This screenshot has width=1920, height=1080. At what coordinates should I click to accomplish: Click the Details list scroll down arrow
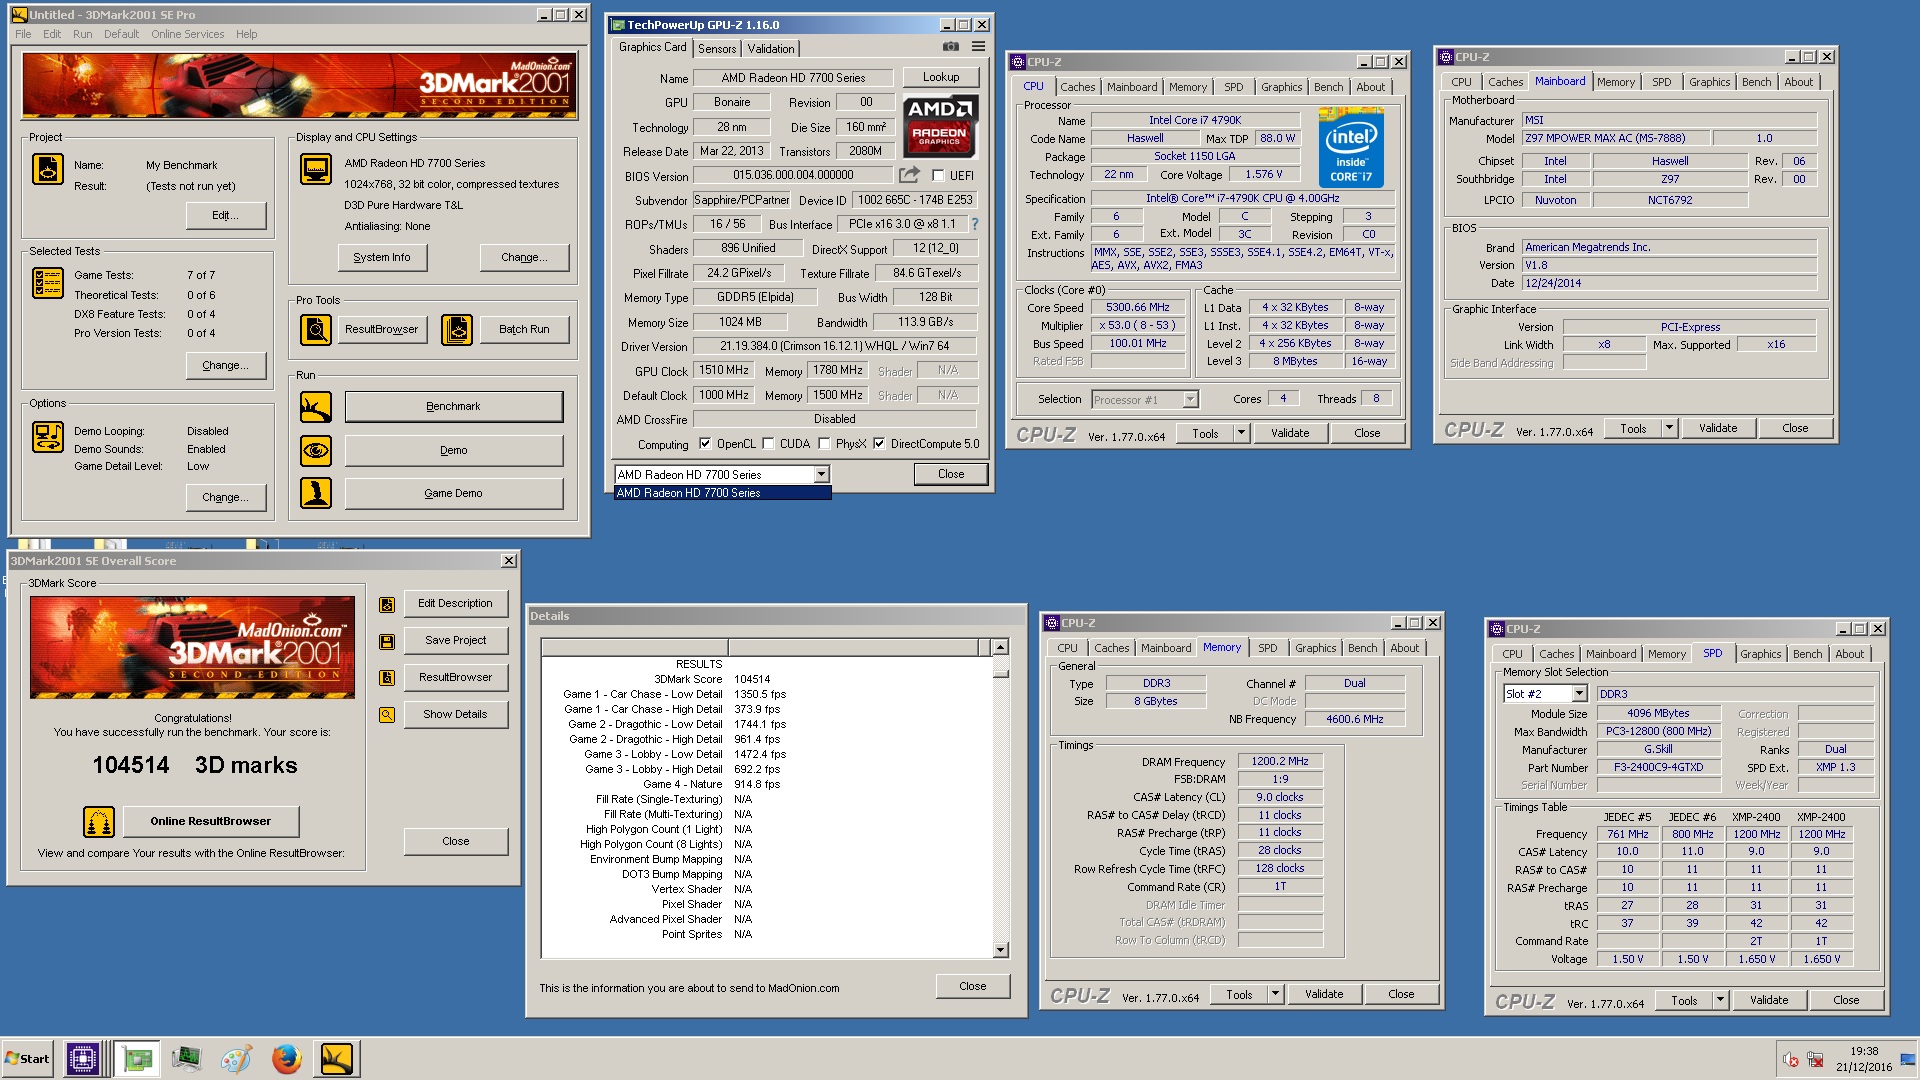tap(1000, 951)
